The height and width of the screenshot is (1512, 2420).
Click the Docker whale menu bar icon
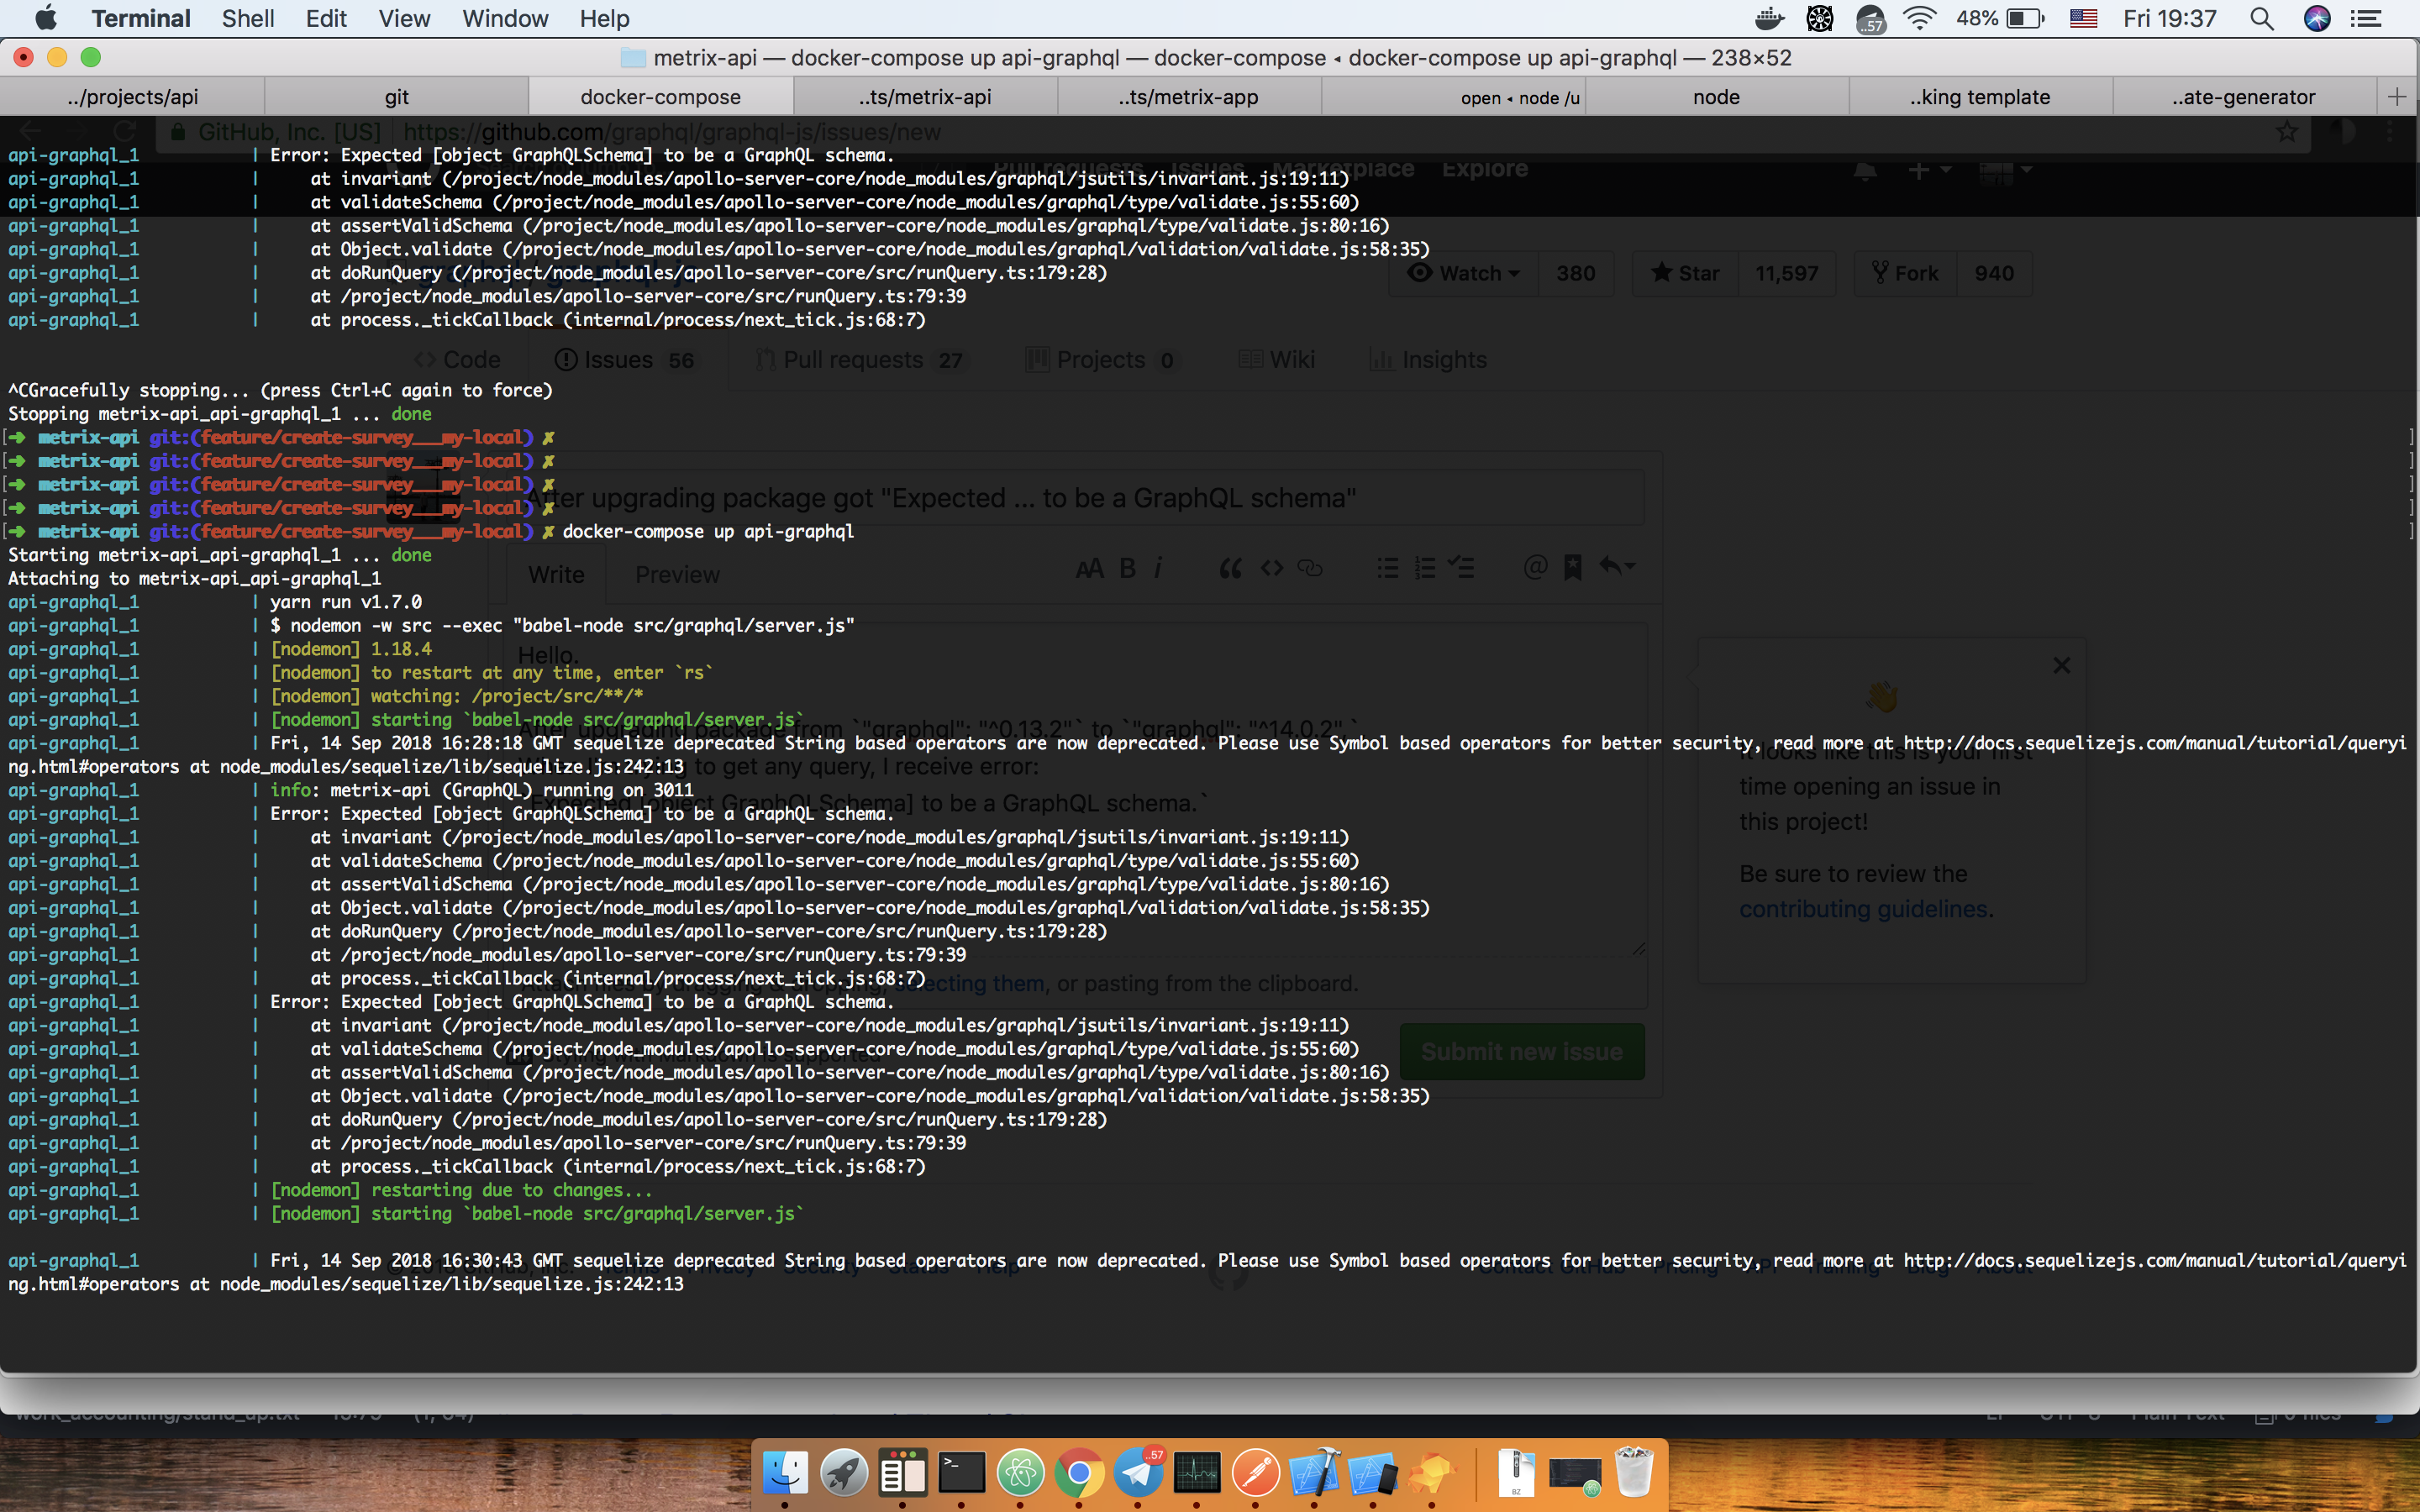pyautogui.click(x=1769, y=18)
